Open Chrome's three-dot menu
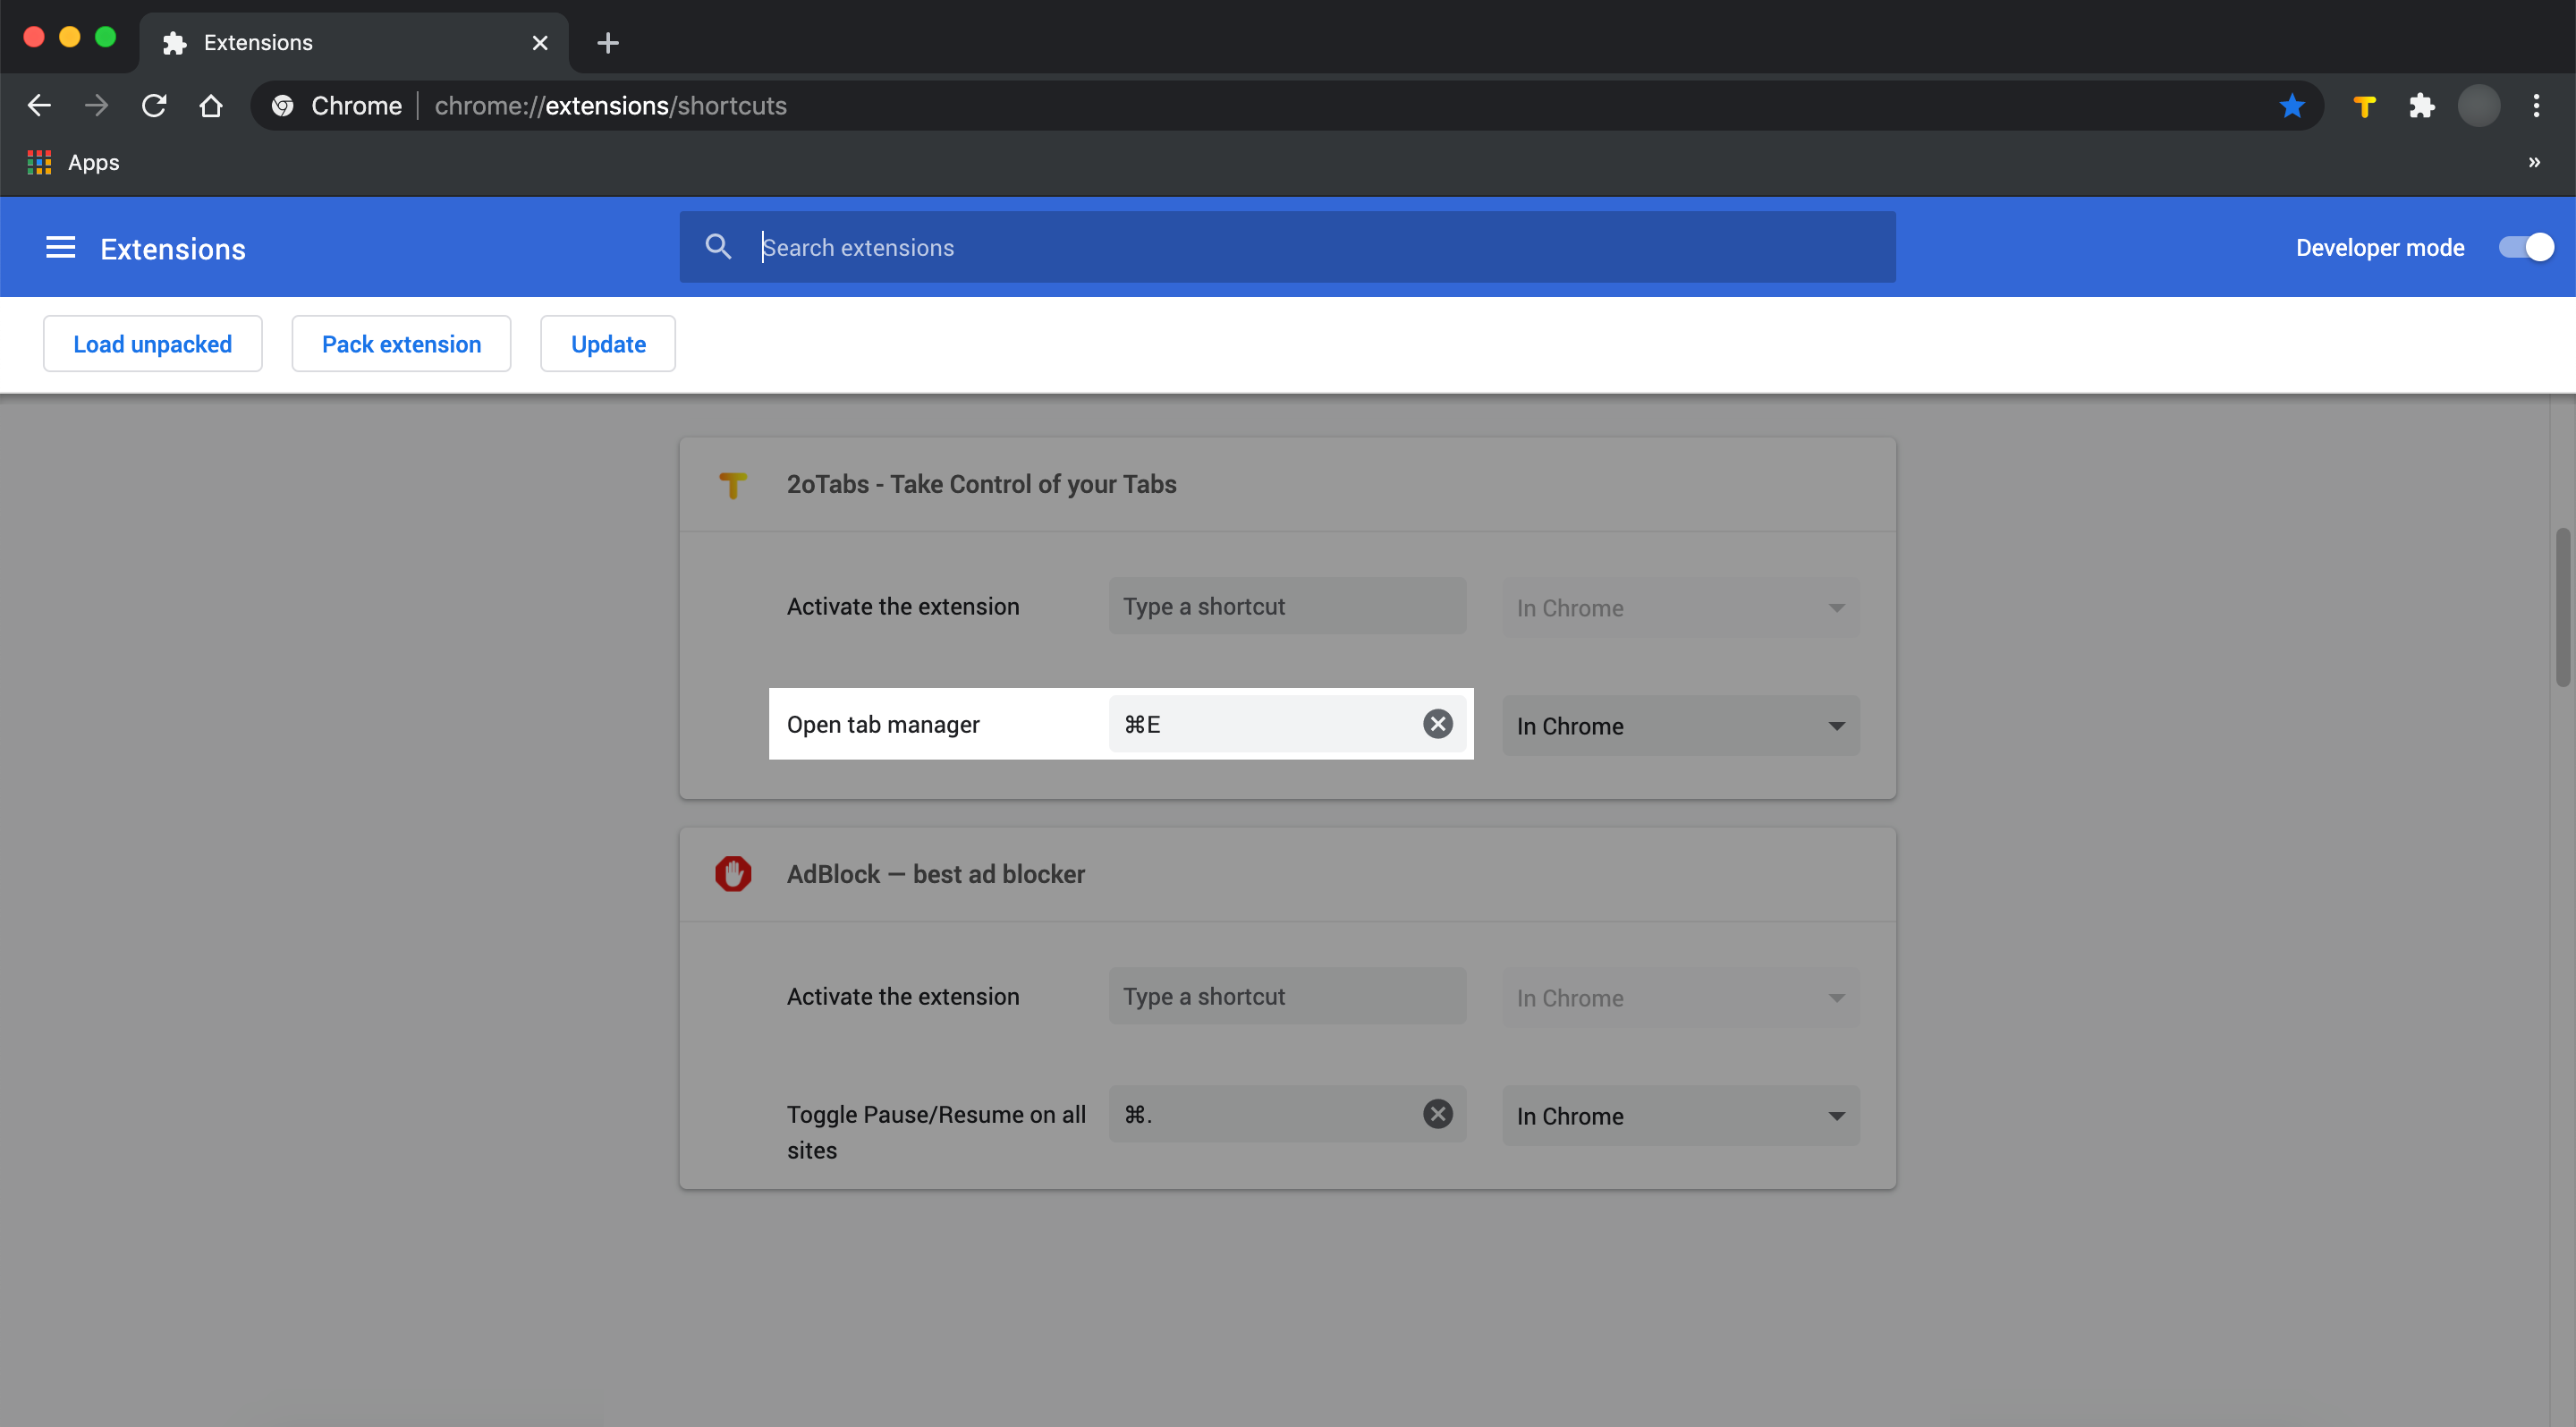 click(2536, 106)
